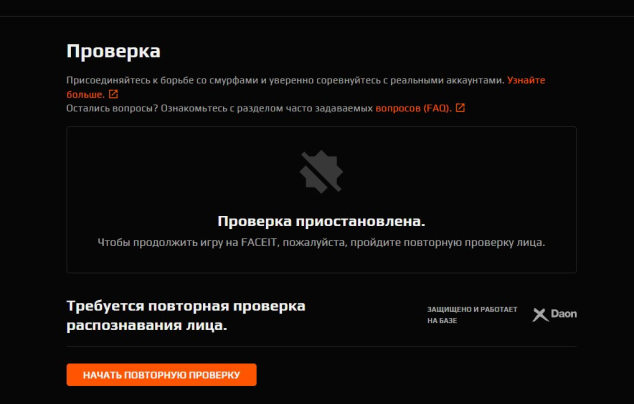This screenshot has height=404, width=634.
Task: Select the 'Проверка' page heading
Action: pos(113,50)
